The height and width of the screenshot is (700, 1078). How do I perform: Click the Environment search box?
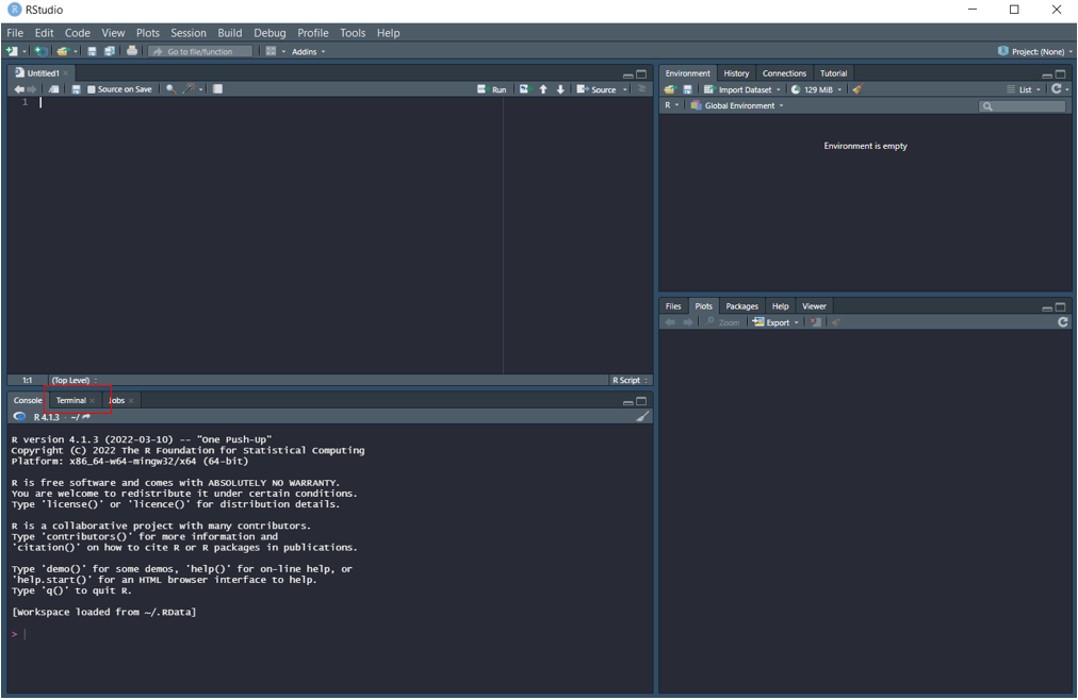pos(1022,106)
